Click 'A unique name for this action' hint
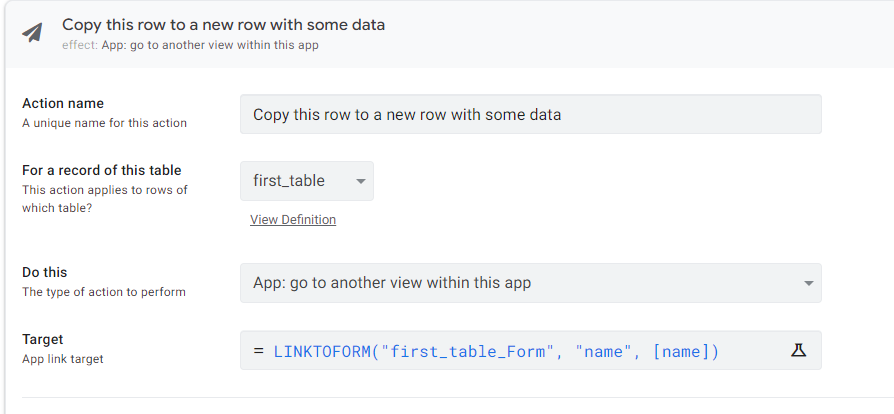The width and height of the screenshot is (894, 414). (104, 123)
